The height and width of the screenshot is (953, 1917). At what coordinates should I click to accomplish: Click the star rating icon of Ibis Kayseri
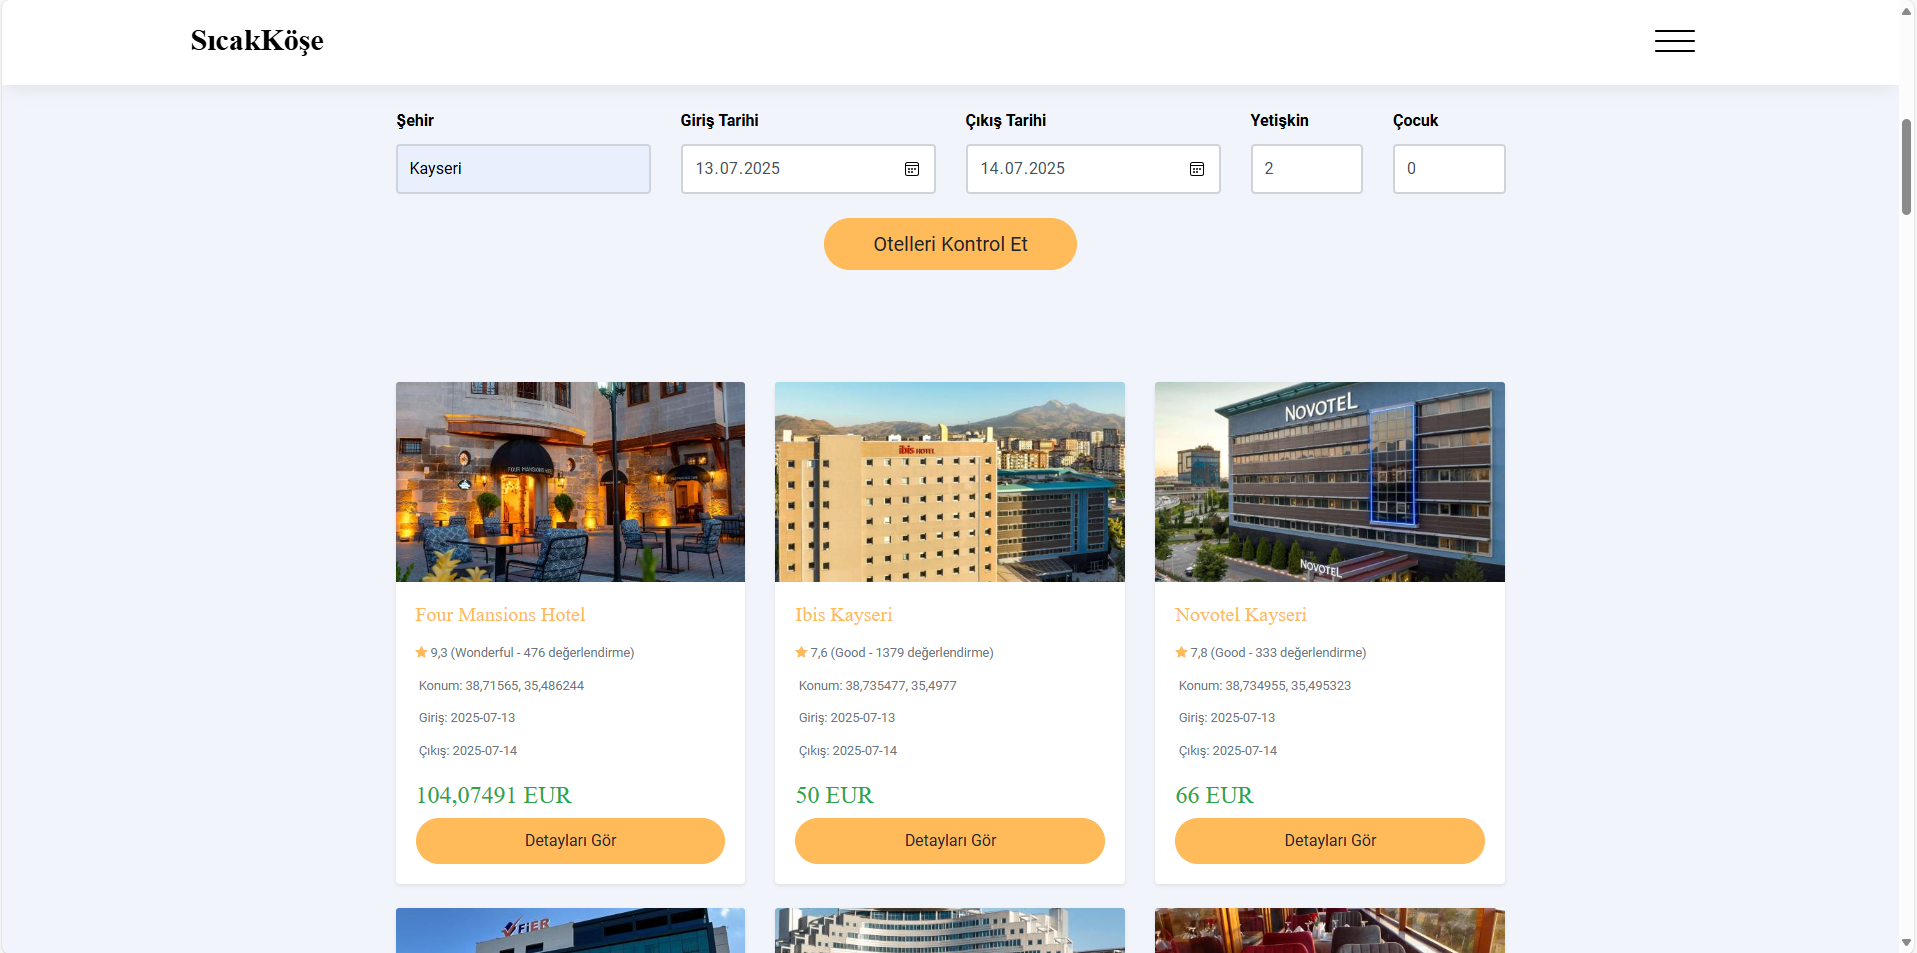(801, 652)
